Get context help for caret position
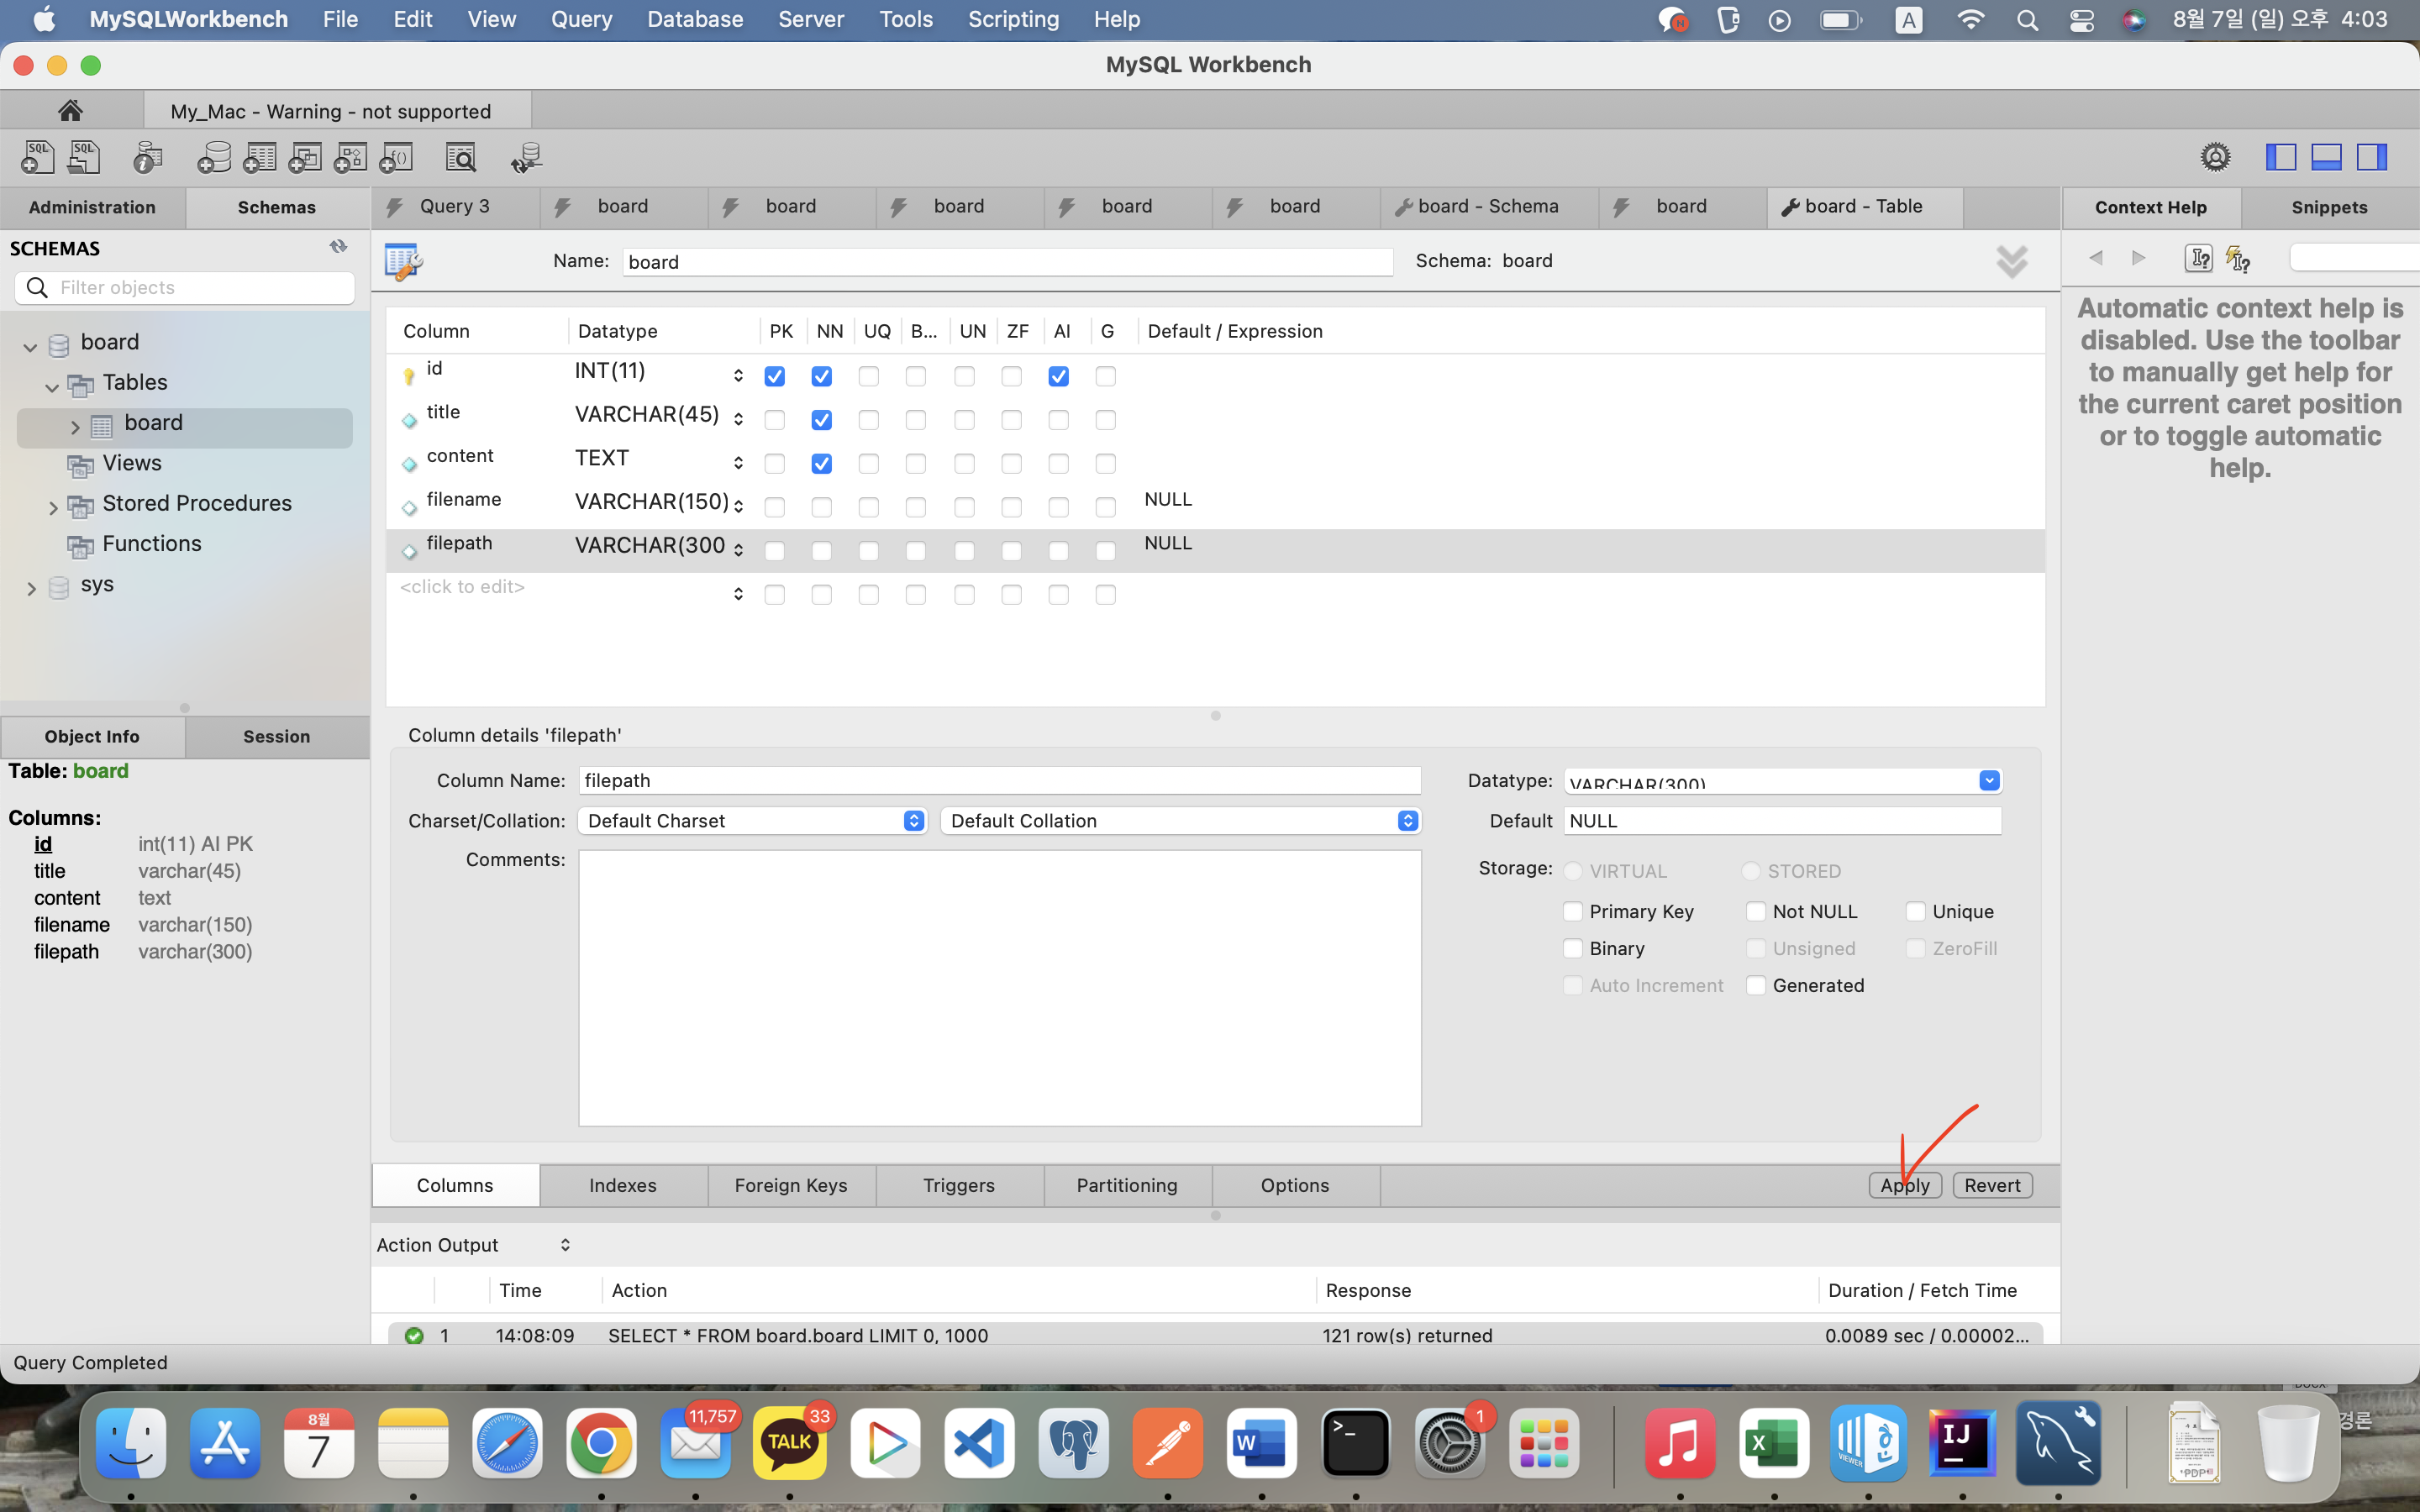2420x1512 pixels. (x=2198, y=258)
